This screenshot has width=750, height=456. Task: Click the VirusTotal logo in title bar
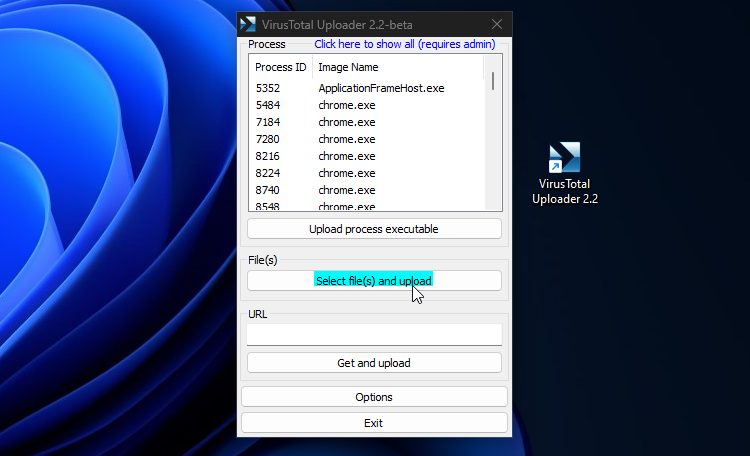pos(248,24)
